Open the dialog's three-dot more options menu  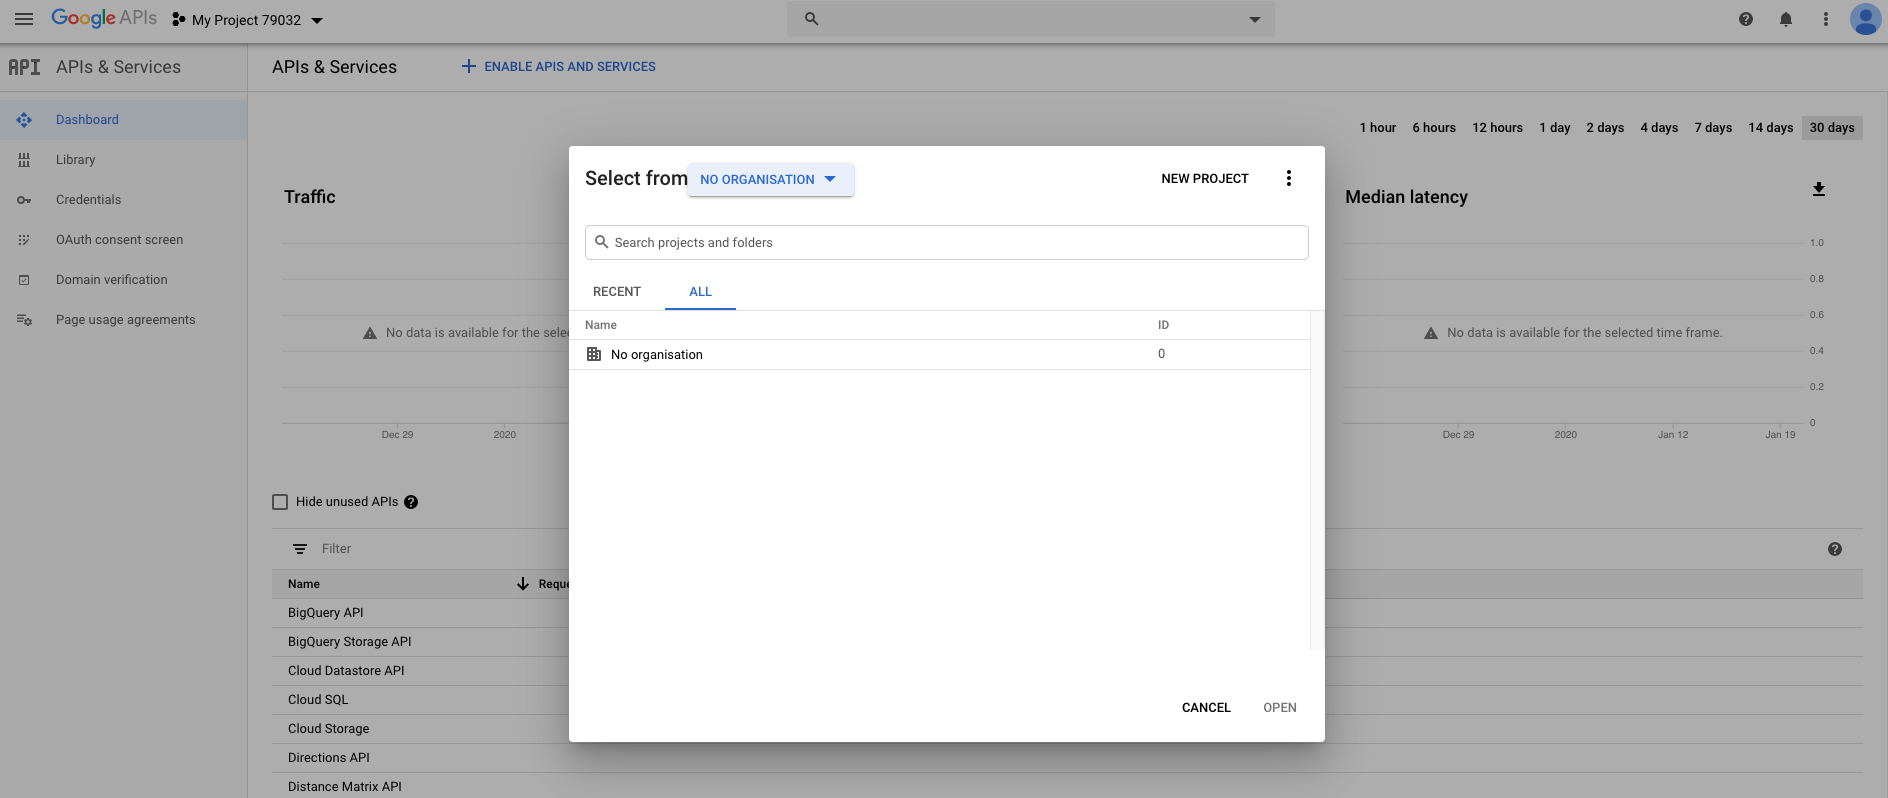(1289, 178)
